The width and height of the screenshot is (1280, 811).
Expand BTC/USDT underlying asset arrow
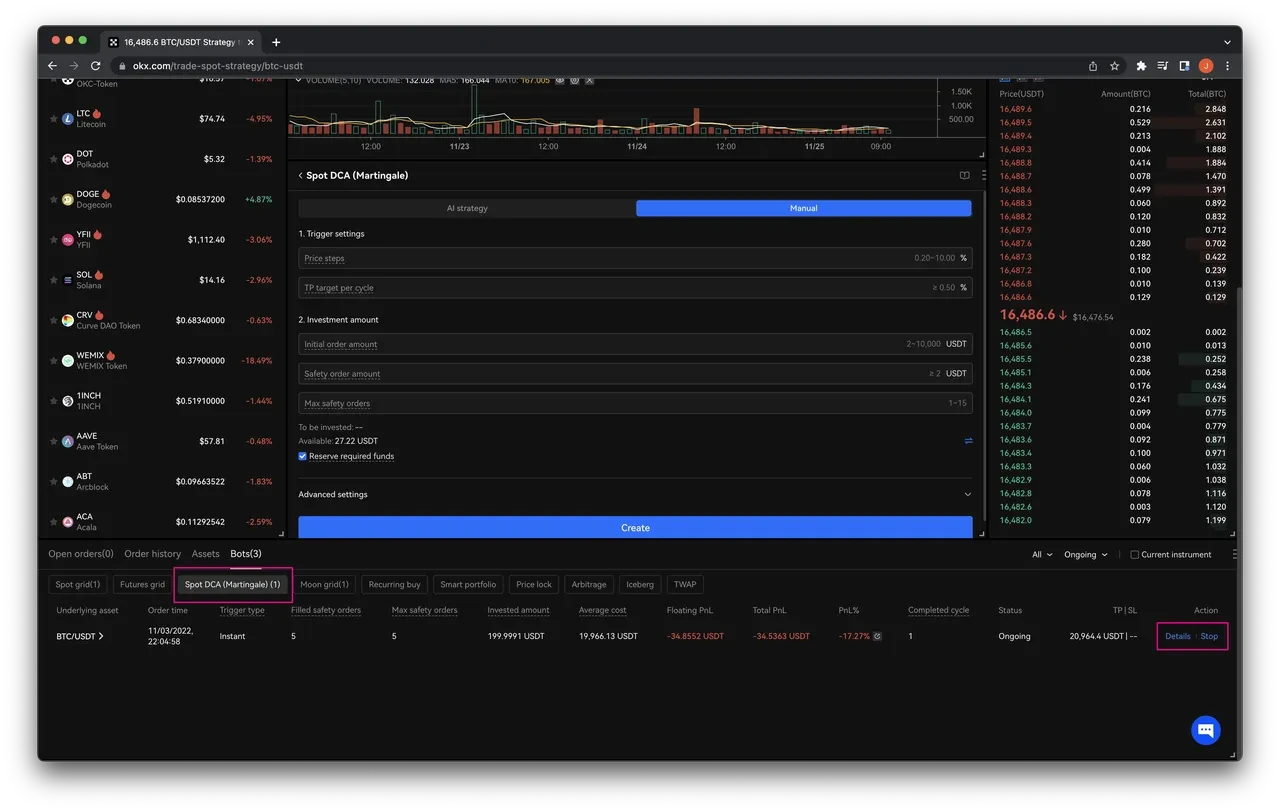(101, 636)
